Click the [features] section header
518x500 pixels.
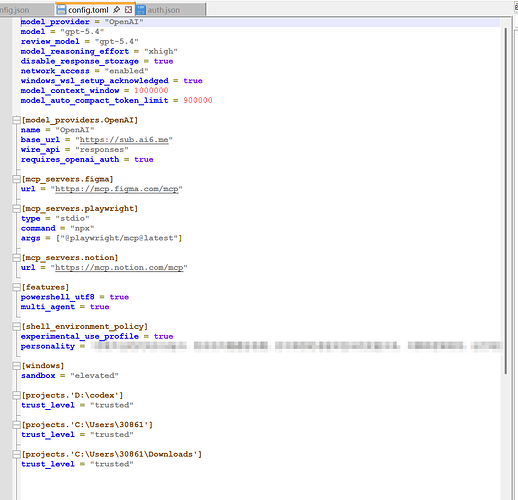point(45,287)
